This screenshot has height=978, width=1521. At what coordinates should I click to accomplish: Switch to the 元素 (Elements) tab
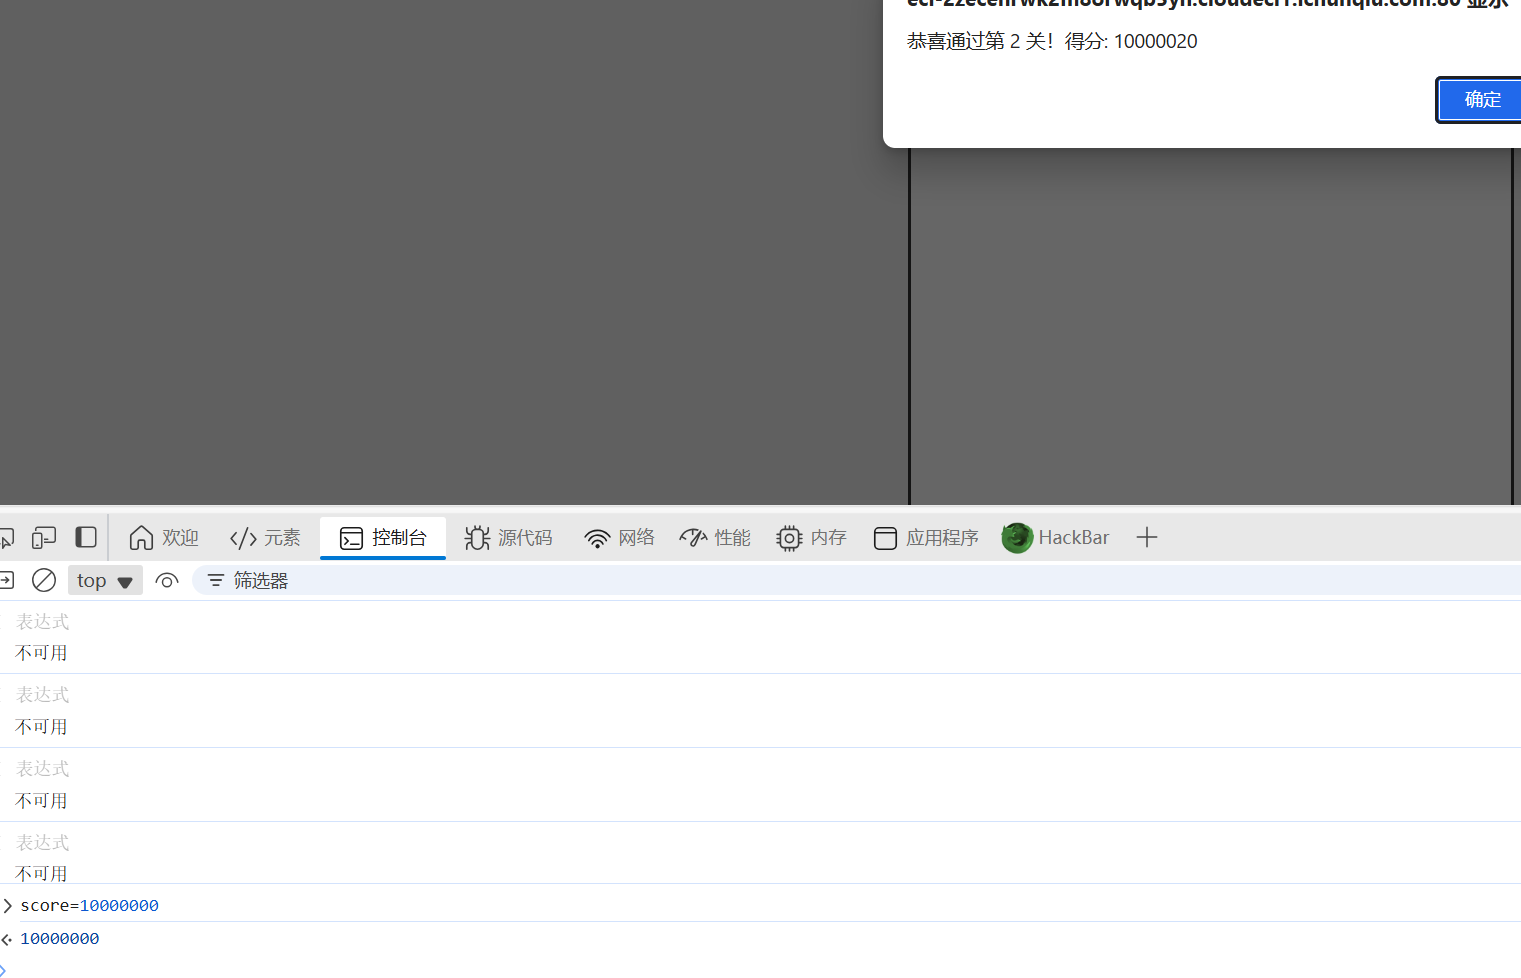coord(265,538)
